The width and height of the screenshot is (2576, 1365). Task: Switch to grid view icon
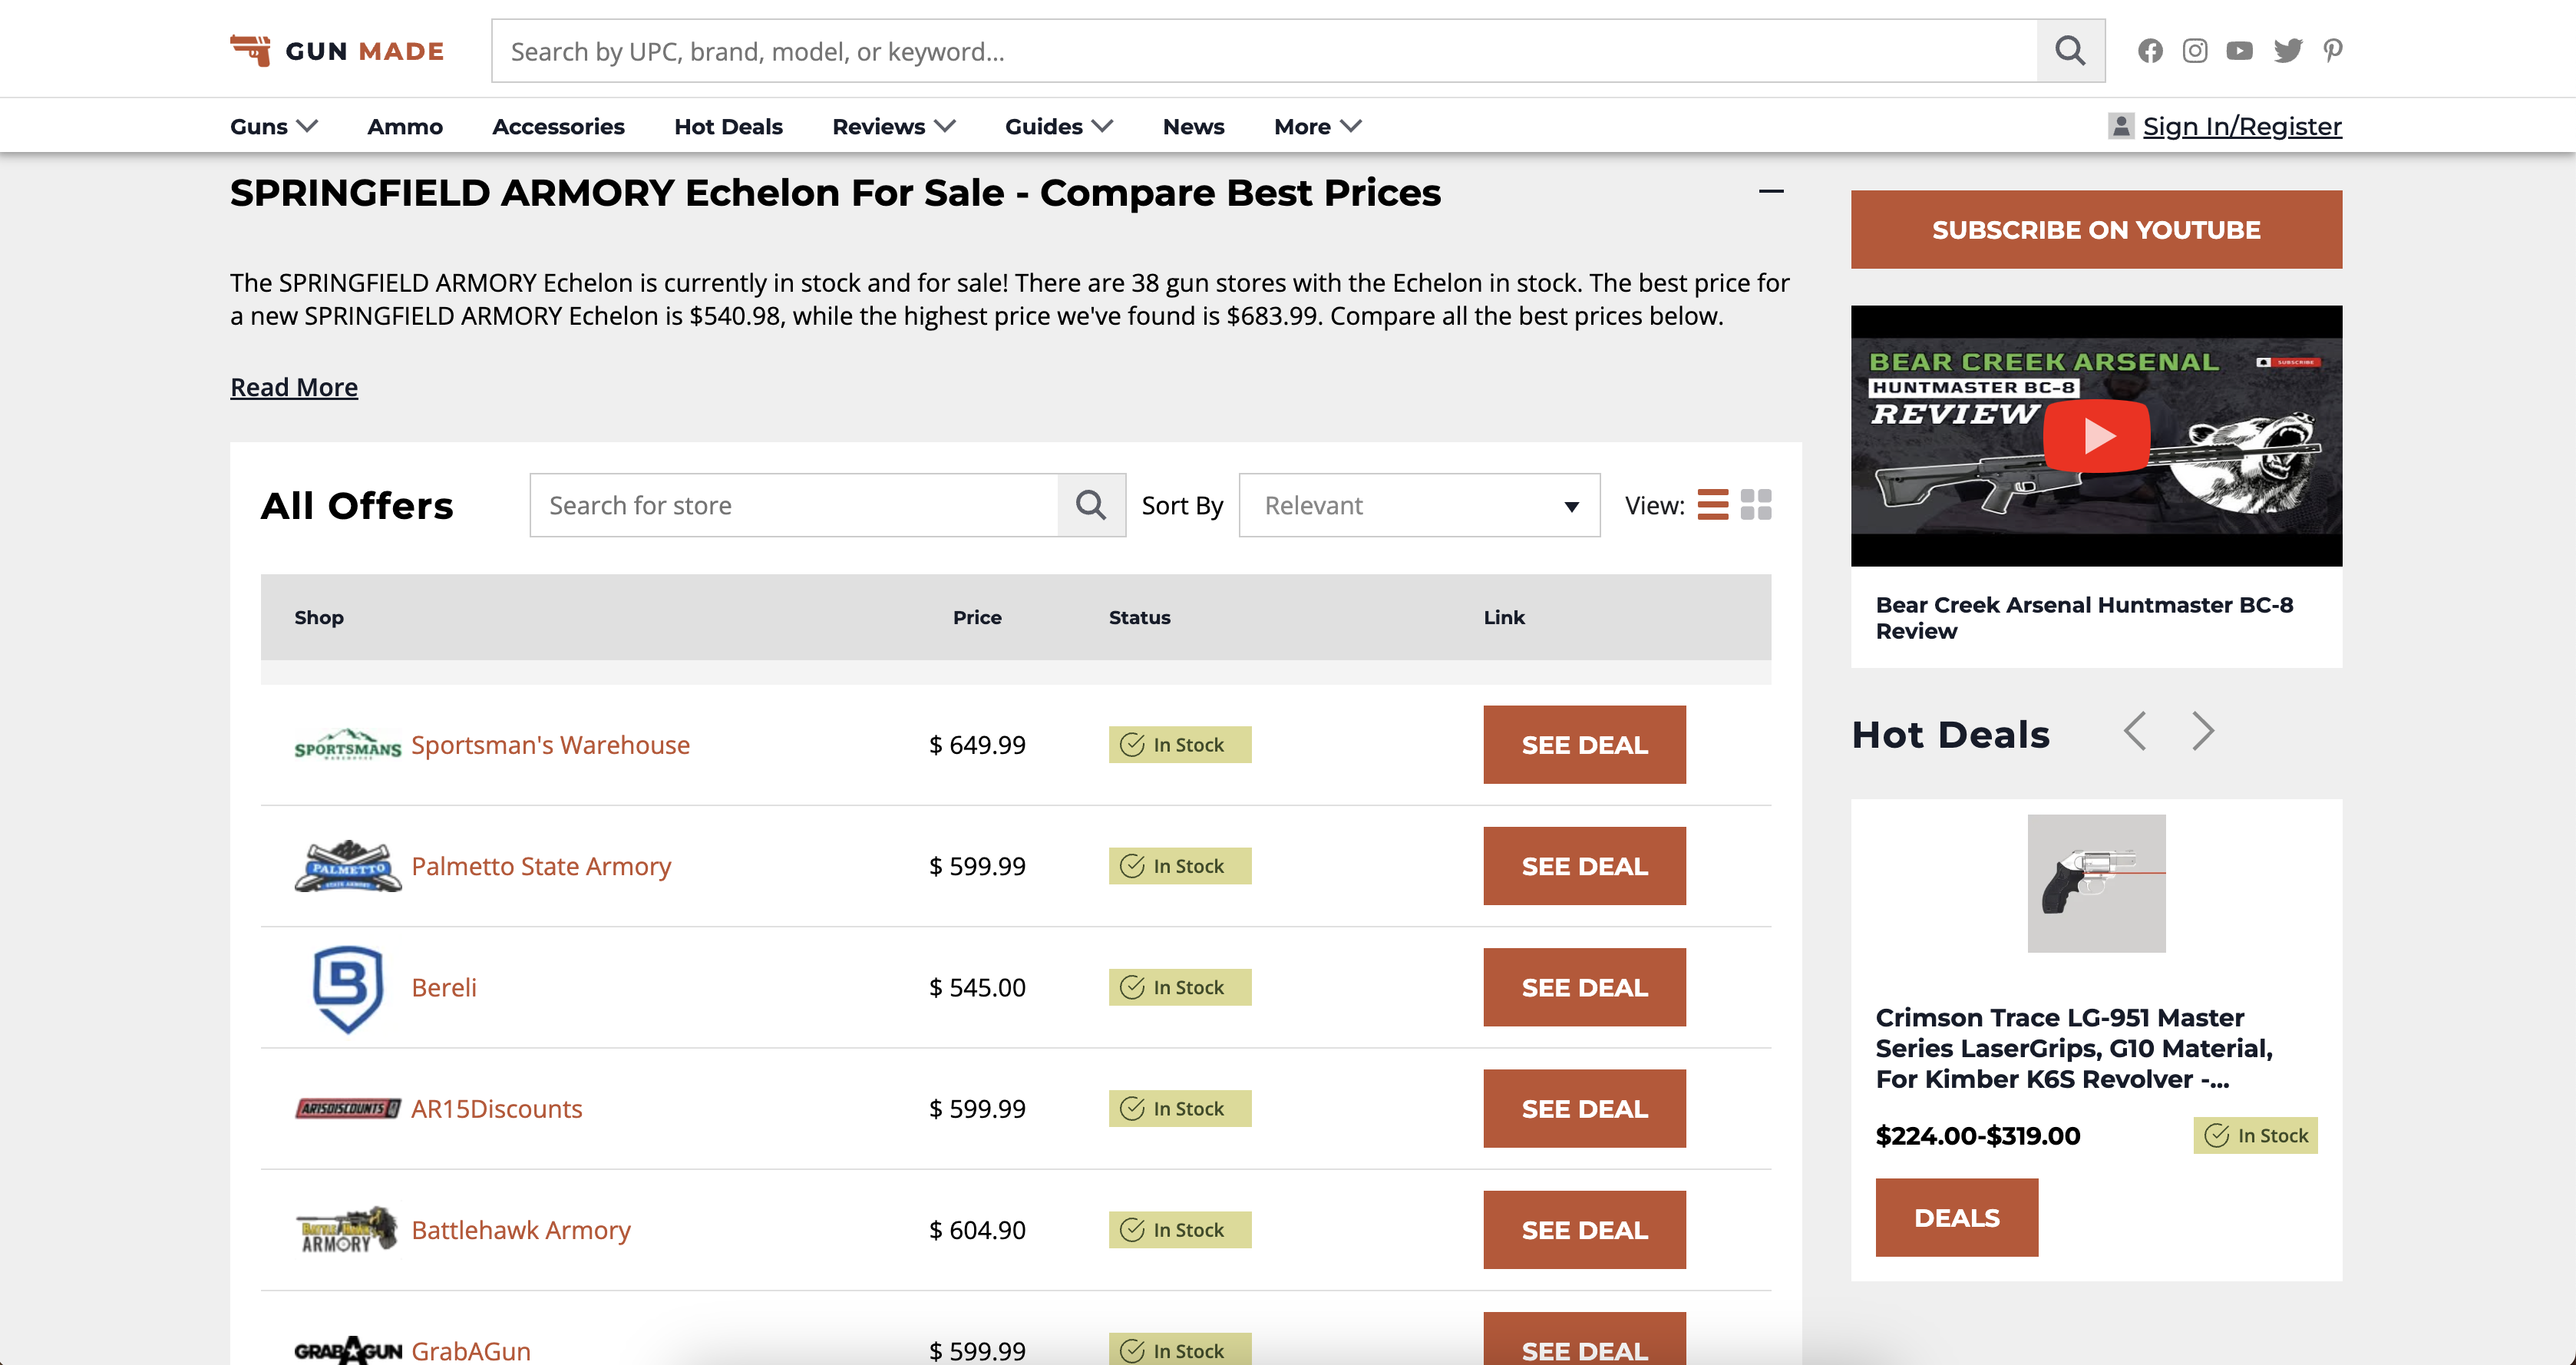click(1756, 505)
